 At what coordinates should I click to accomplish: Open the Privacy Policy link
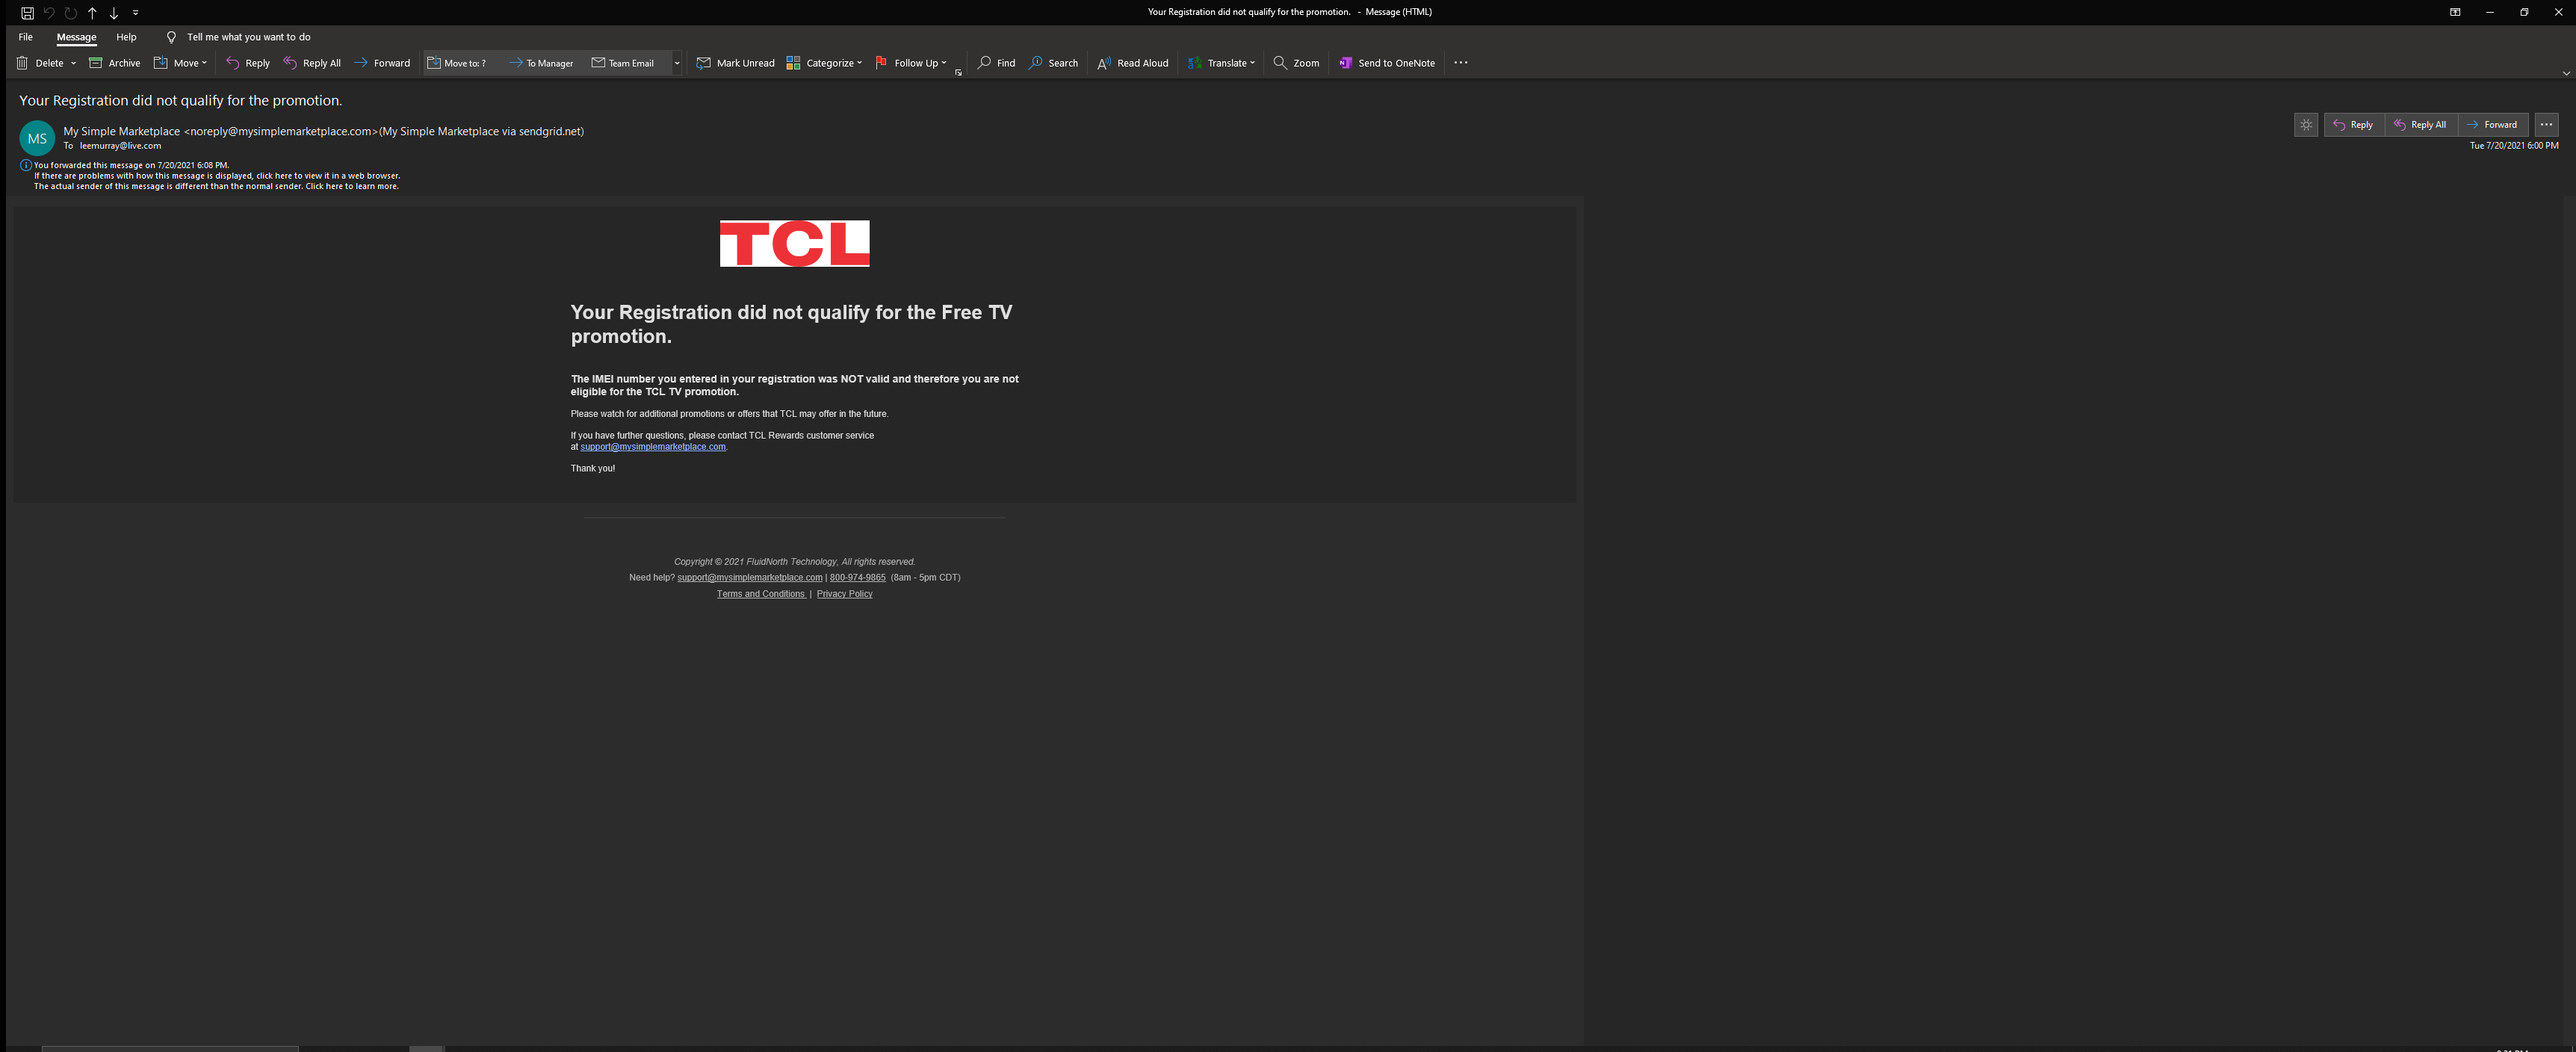(x=844, y=594)
